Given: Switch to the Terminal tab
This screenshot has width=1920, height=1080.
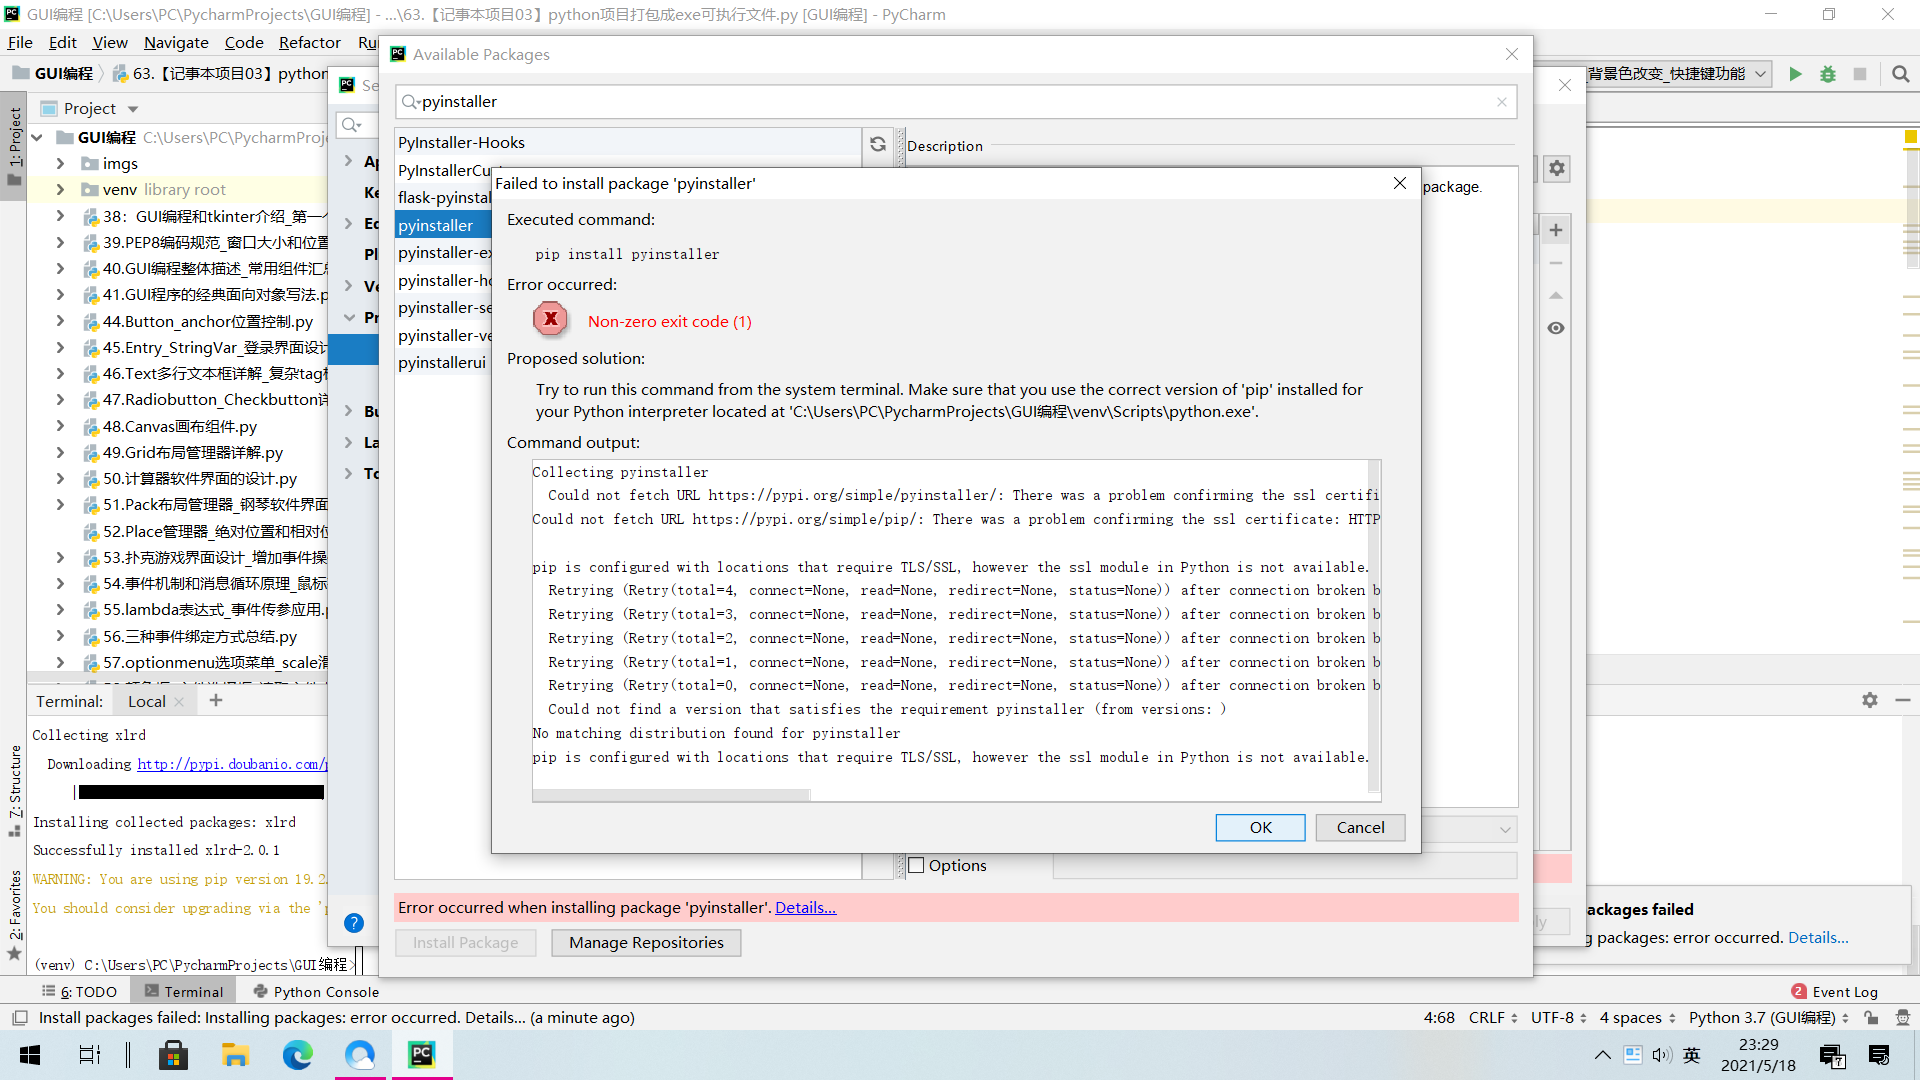Looking at the screenshot, I should point(184,992).
